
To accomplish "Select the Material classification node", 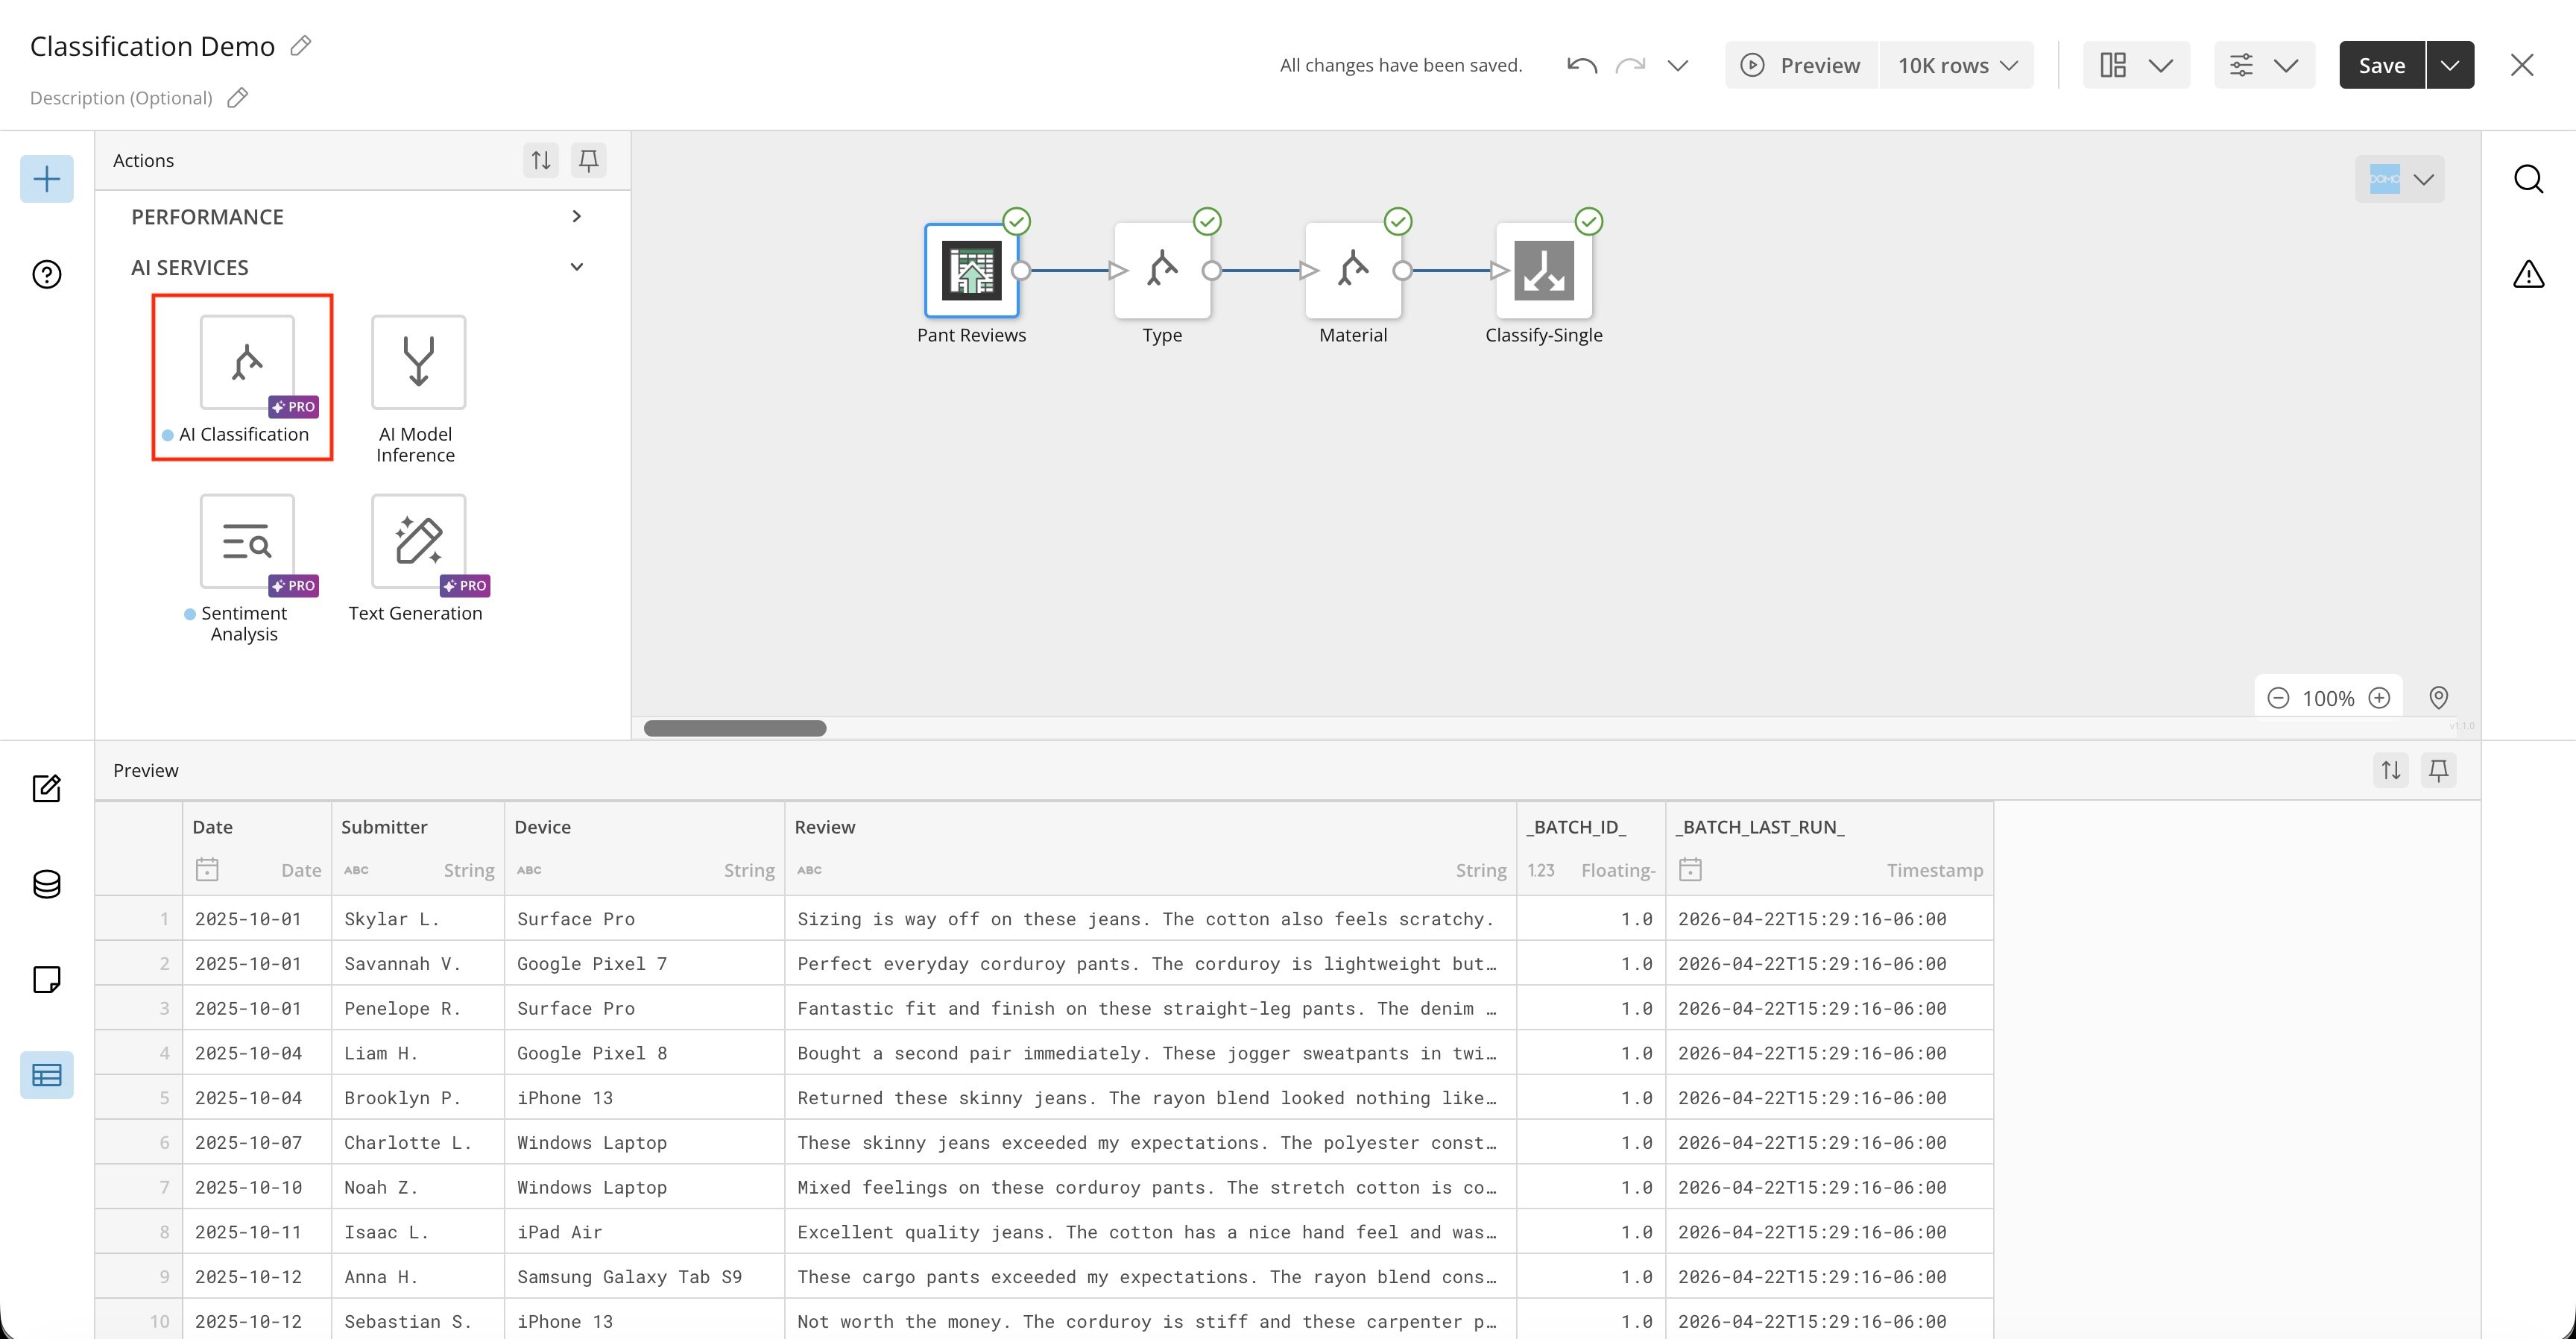I will pyautogui.click(x=1353, y=270).
